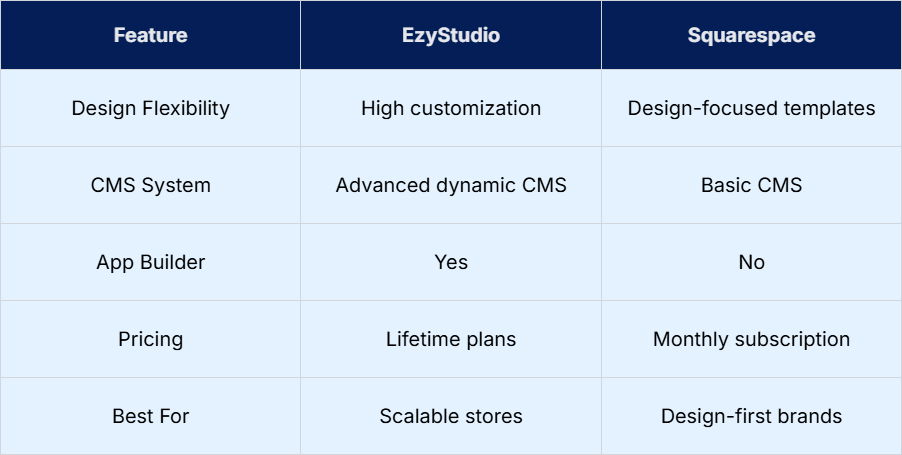Click the Yes cell under EzyStudio

[x=451, y=262]
